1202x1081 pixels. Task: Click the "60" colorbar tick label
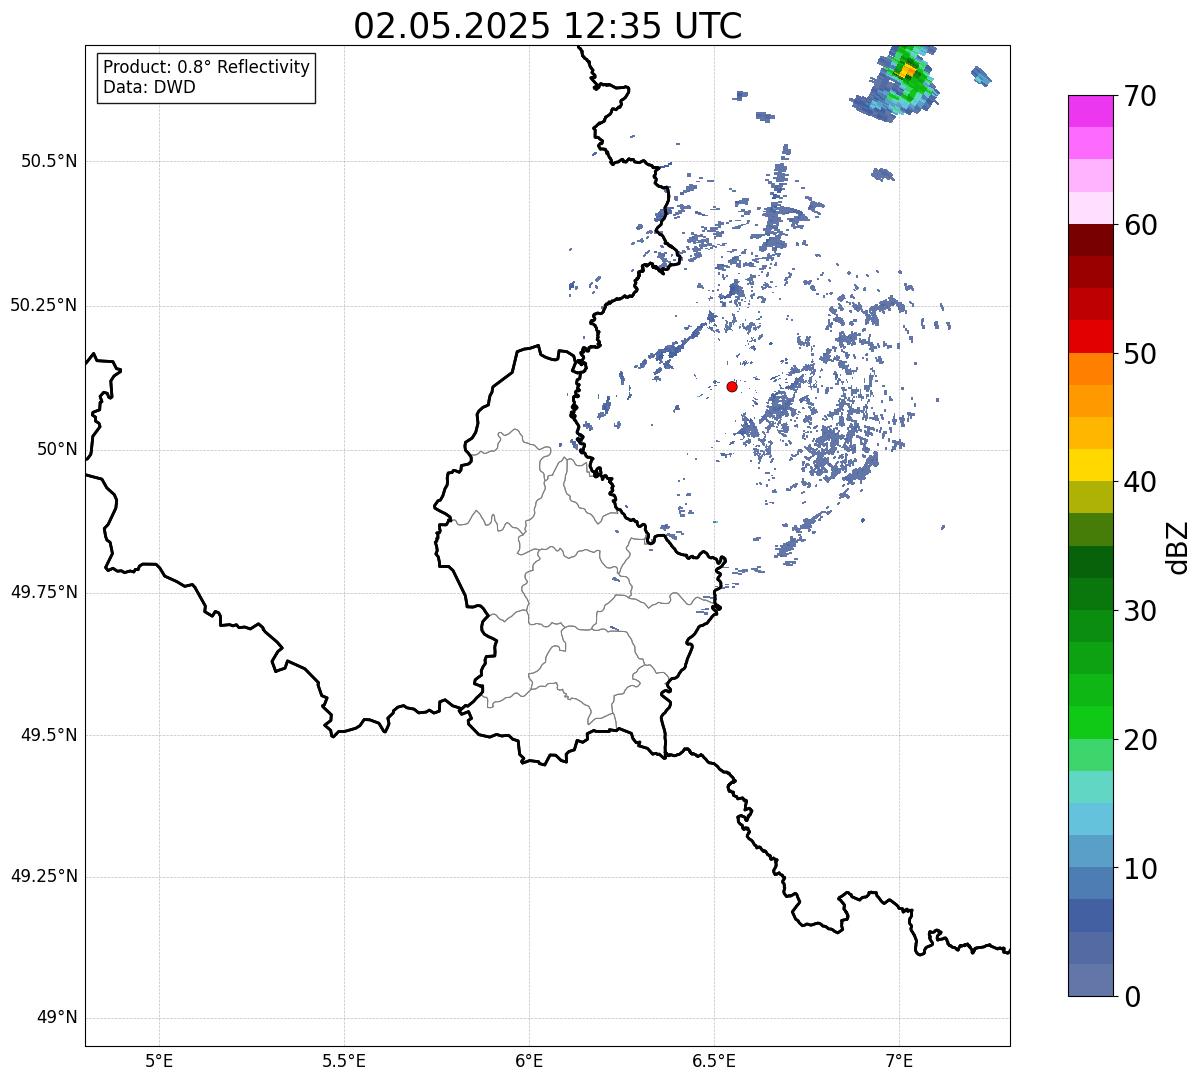pyautogui.click(x=1140, y=225)
